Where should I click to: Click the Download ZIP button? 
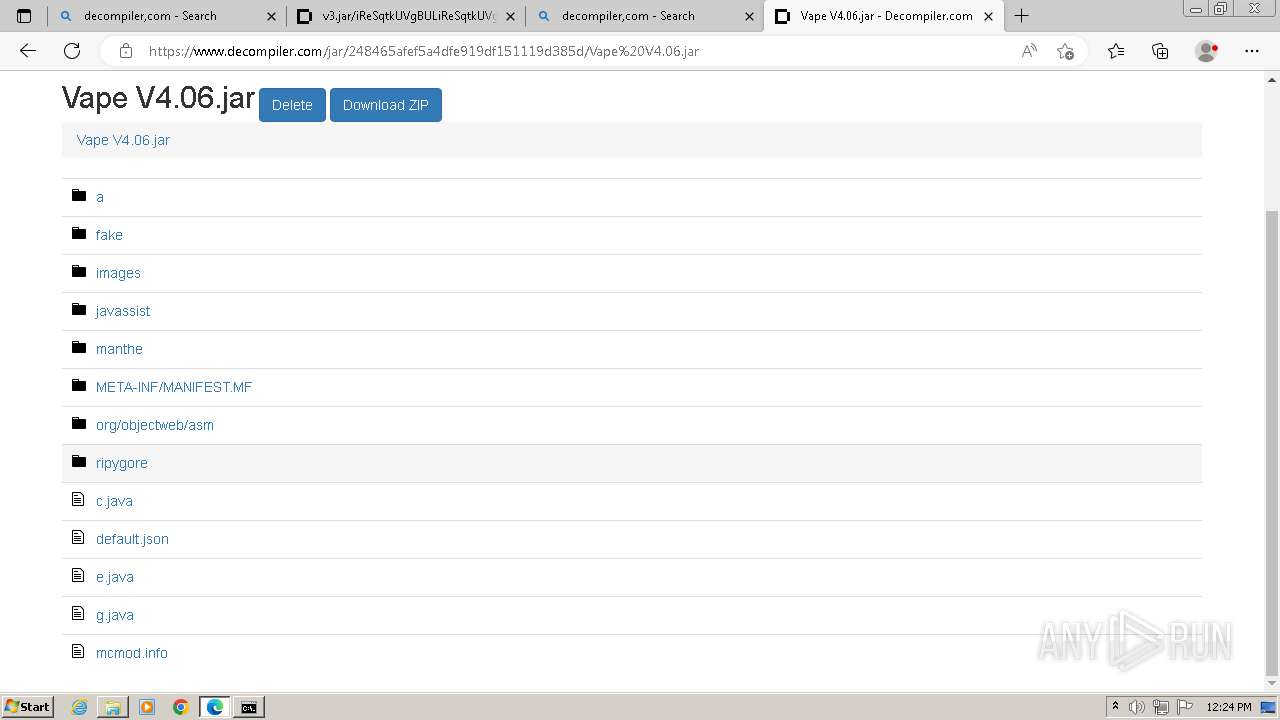tap(386, 105)
